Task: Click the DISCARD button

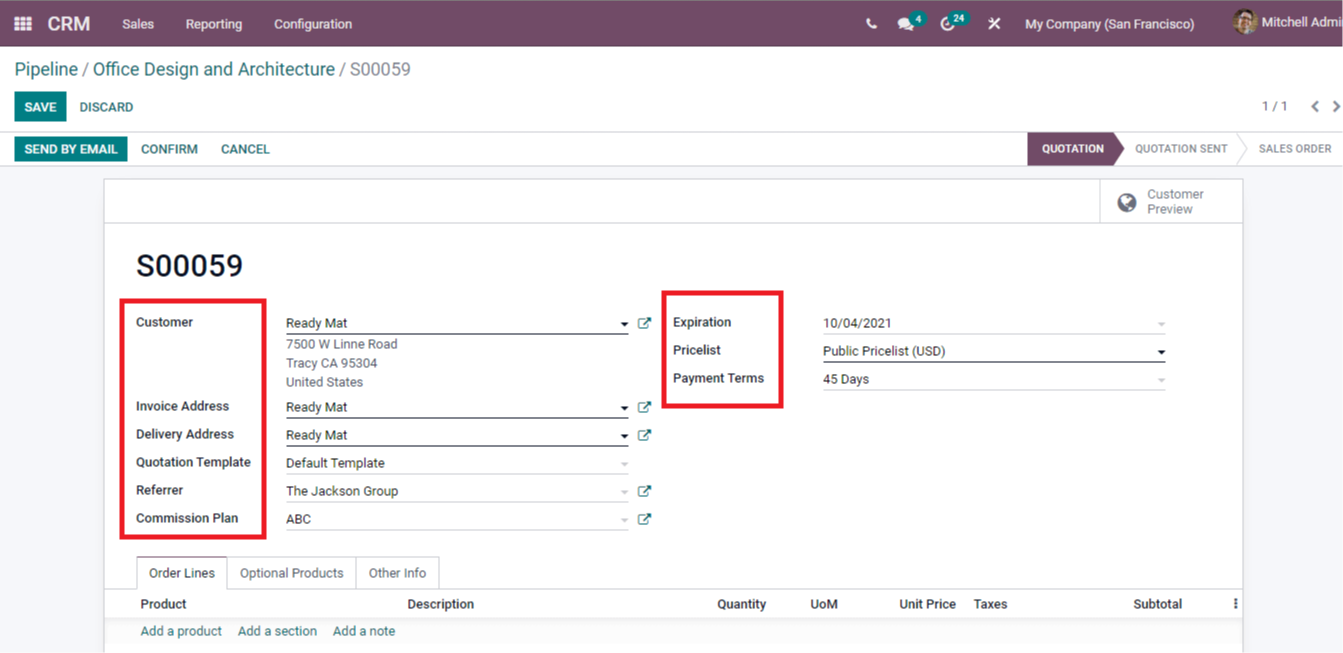Action: [x=106, y=107]
